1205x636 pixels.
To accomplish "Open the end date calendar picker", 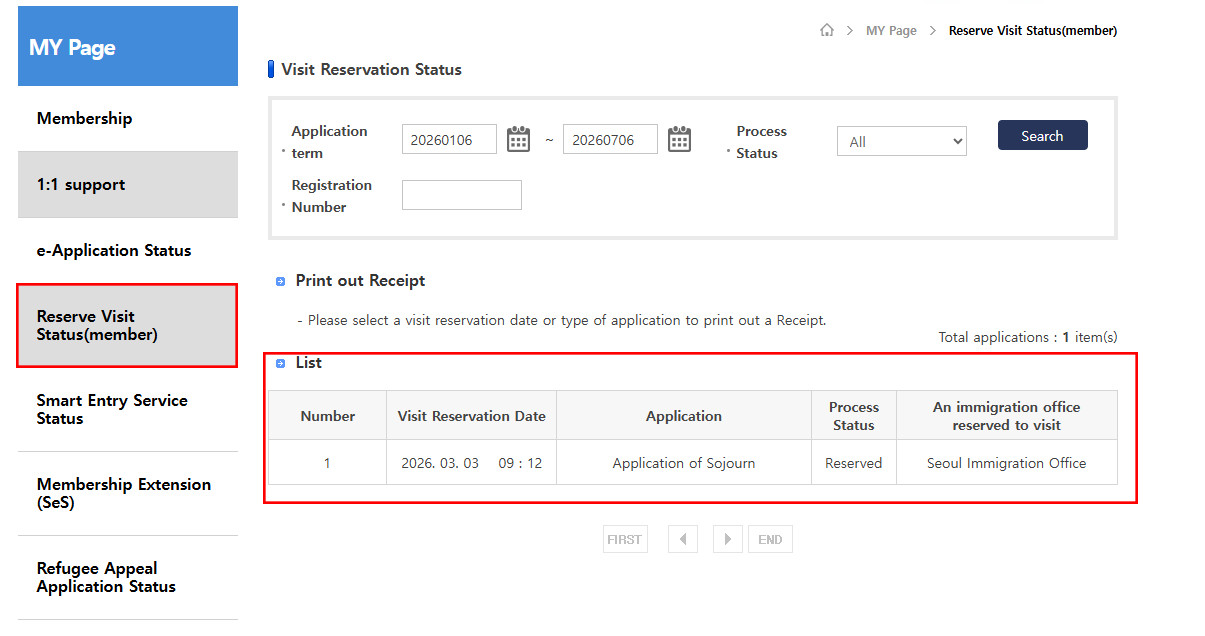I will coord(679,139).
